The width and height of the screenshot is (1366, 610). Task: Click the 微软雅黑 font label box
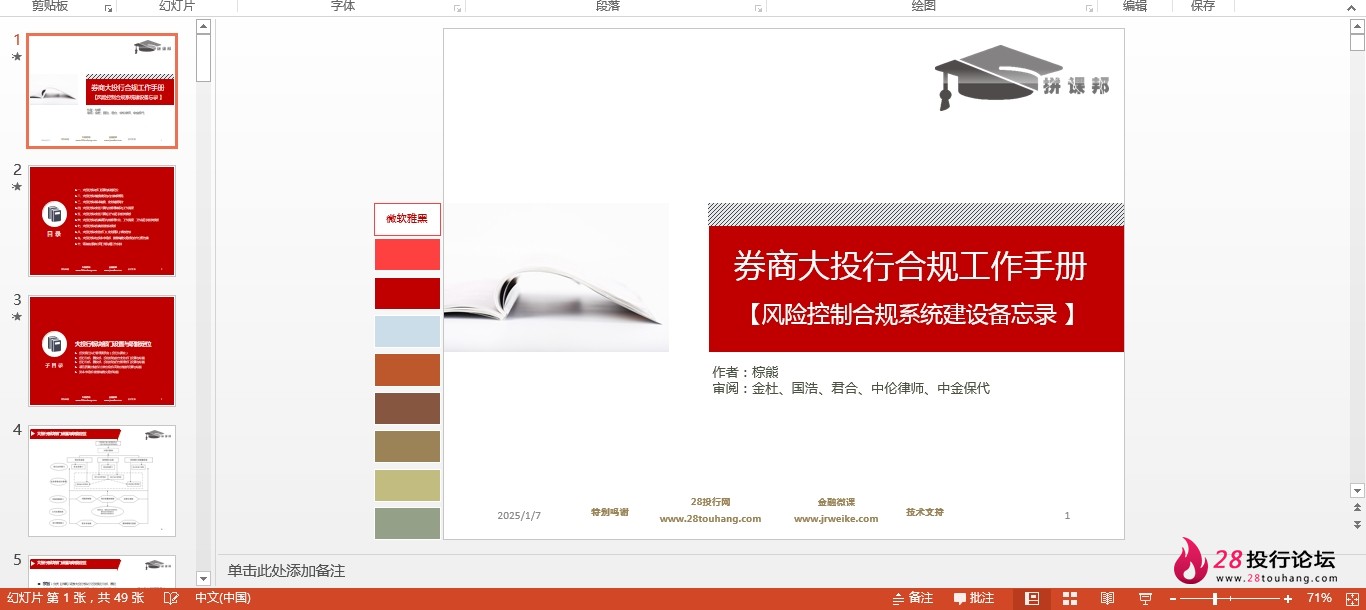tap(407, 219)
